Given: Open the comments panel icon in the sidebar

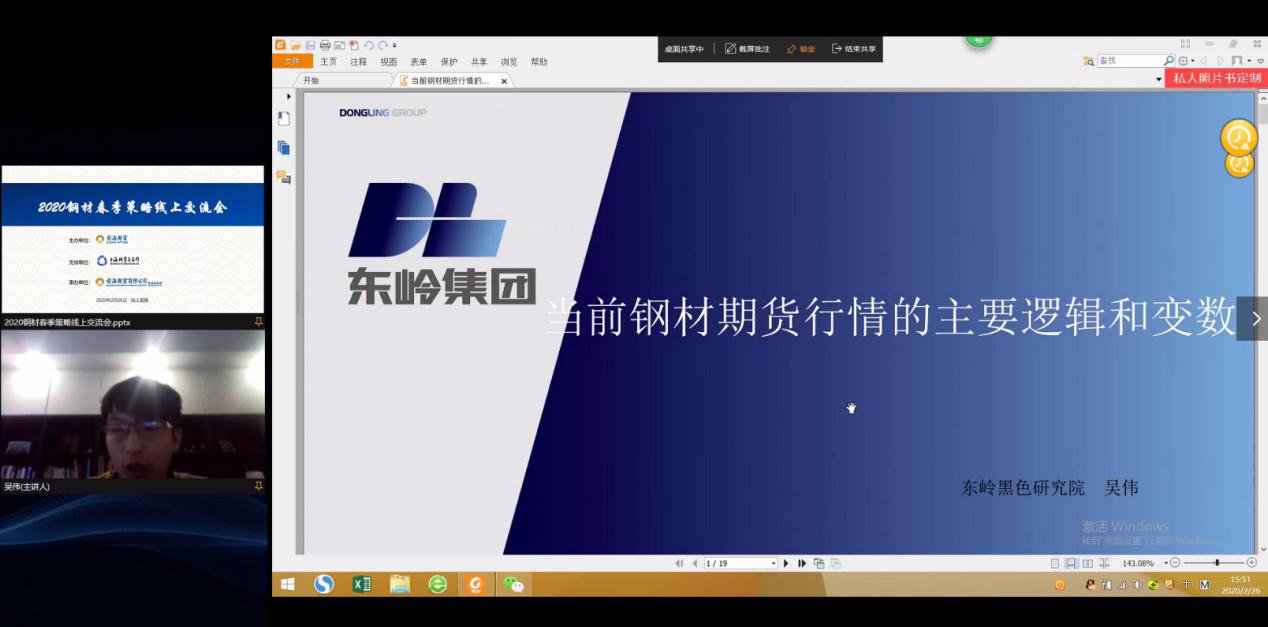Looking at the screenshot, I should pos(284,177).
